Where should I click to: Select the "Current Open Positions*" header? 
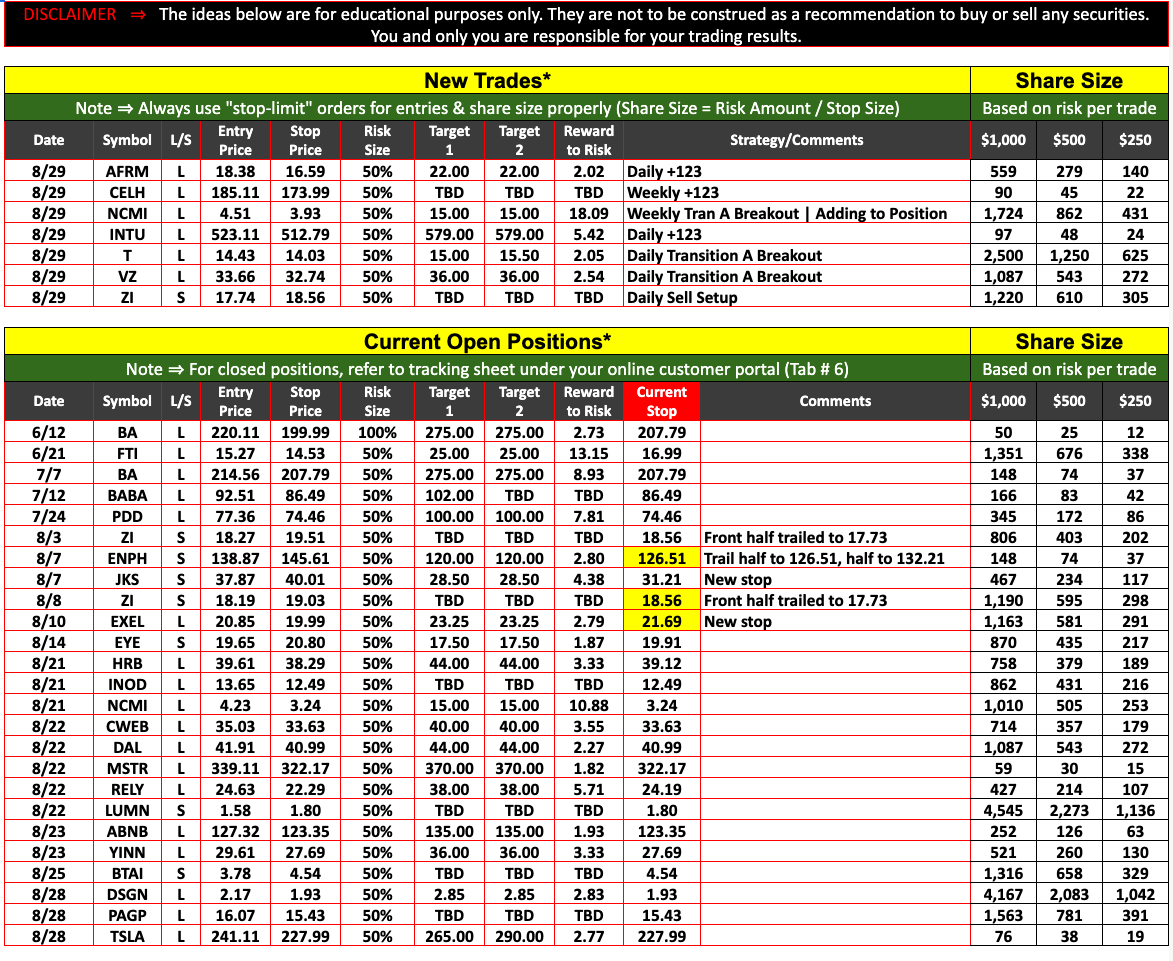point(487,342)
